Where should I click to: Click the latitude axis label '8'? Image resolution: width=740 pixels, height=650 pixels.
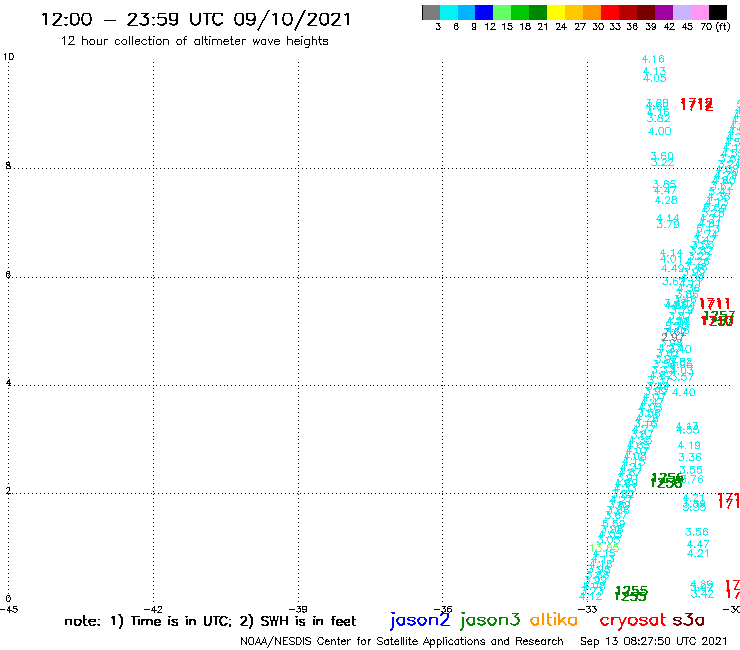pos(8,166)
